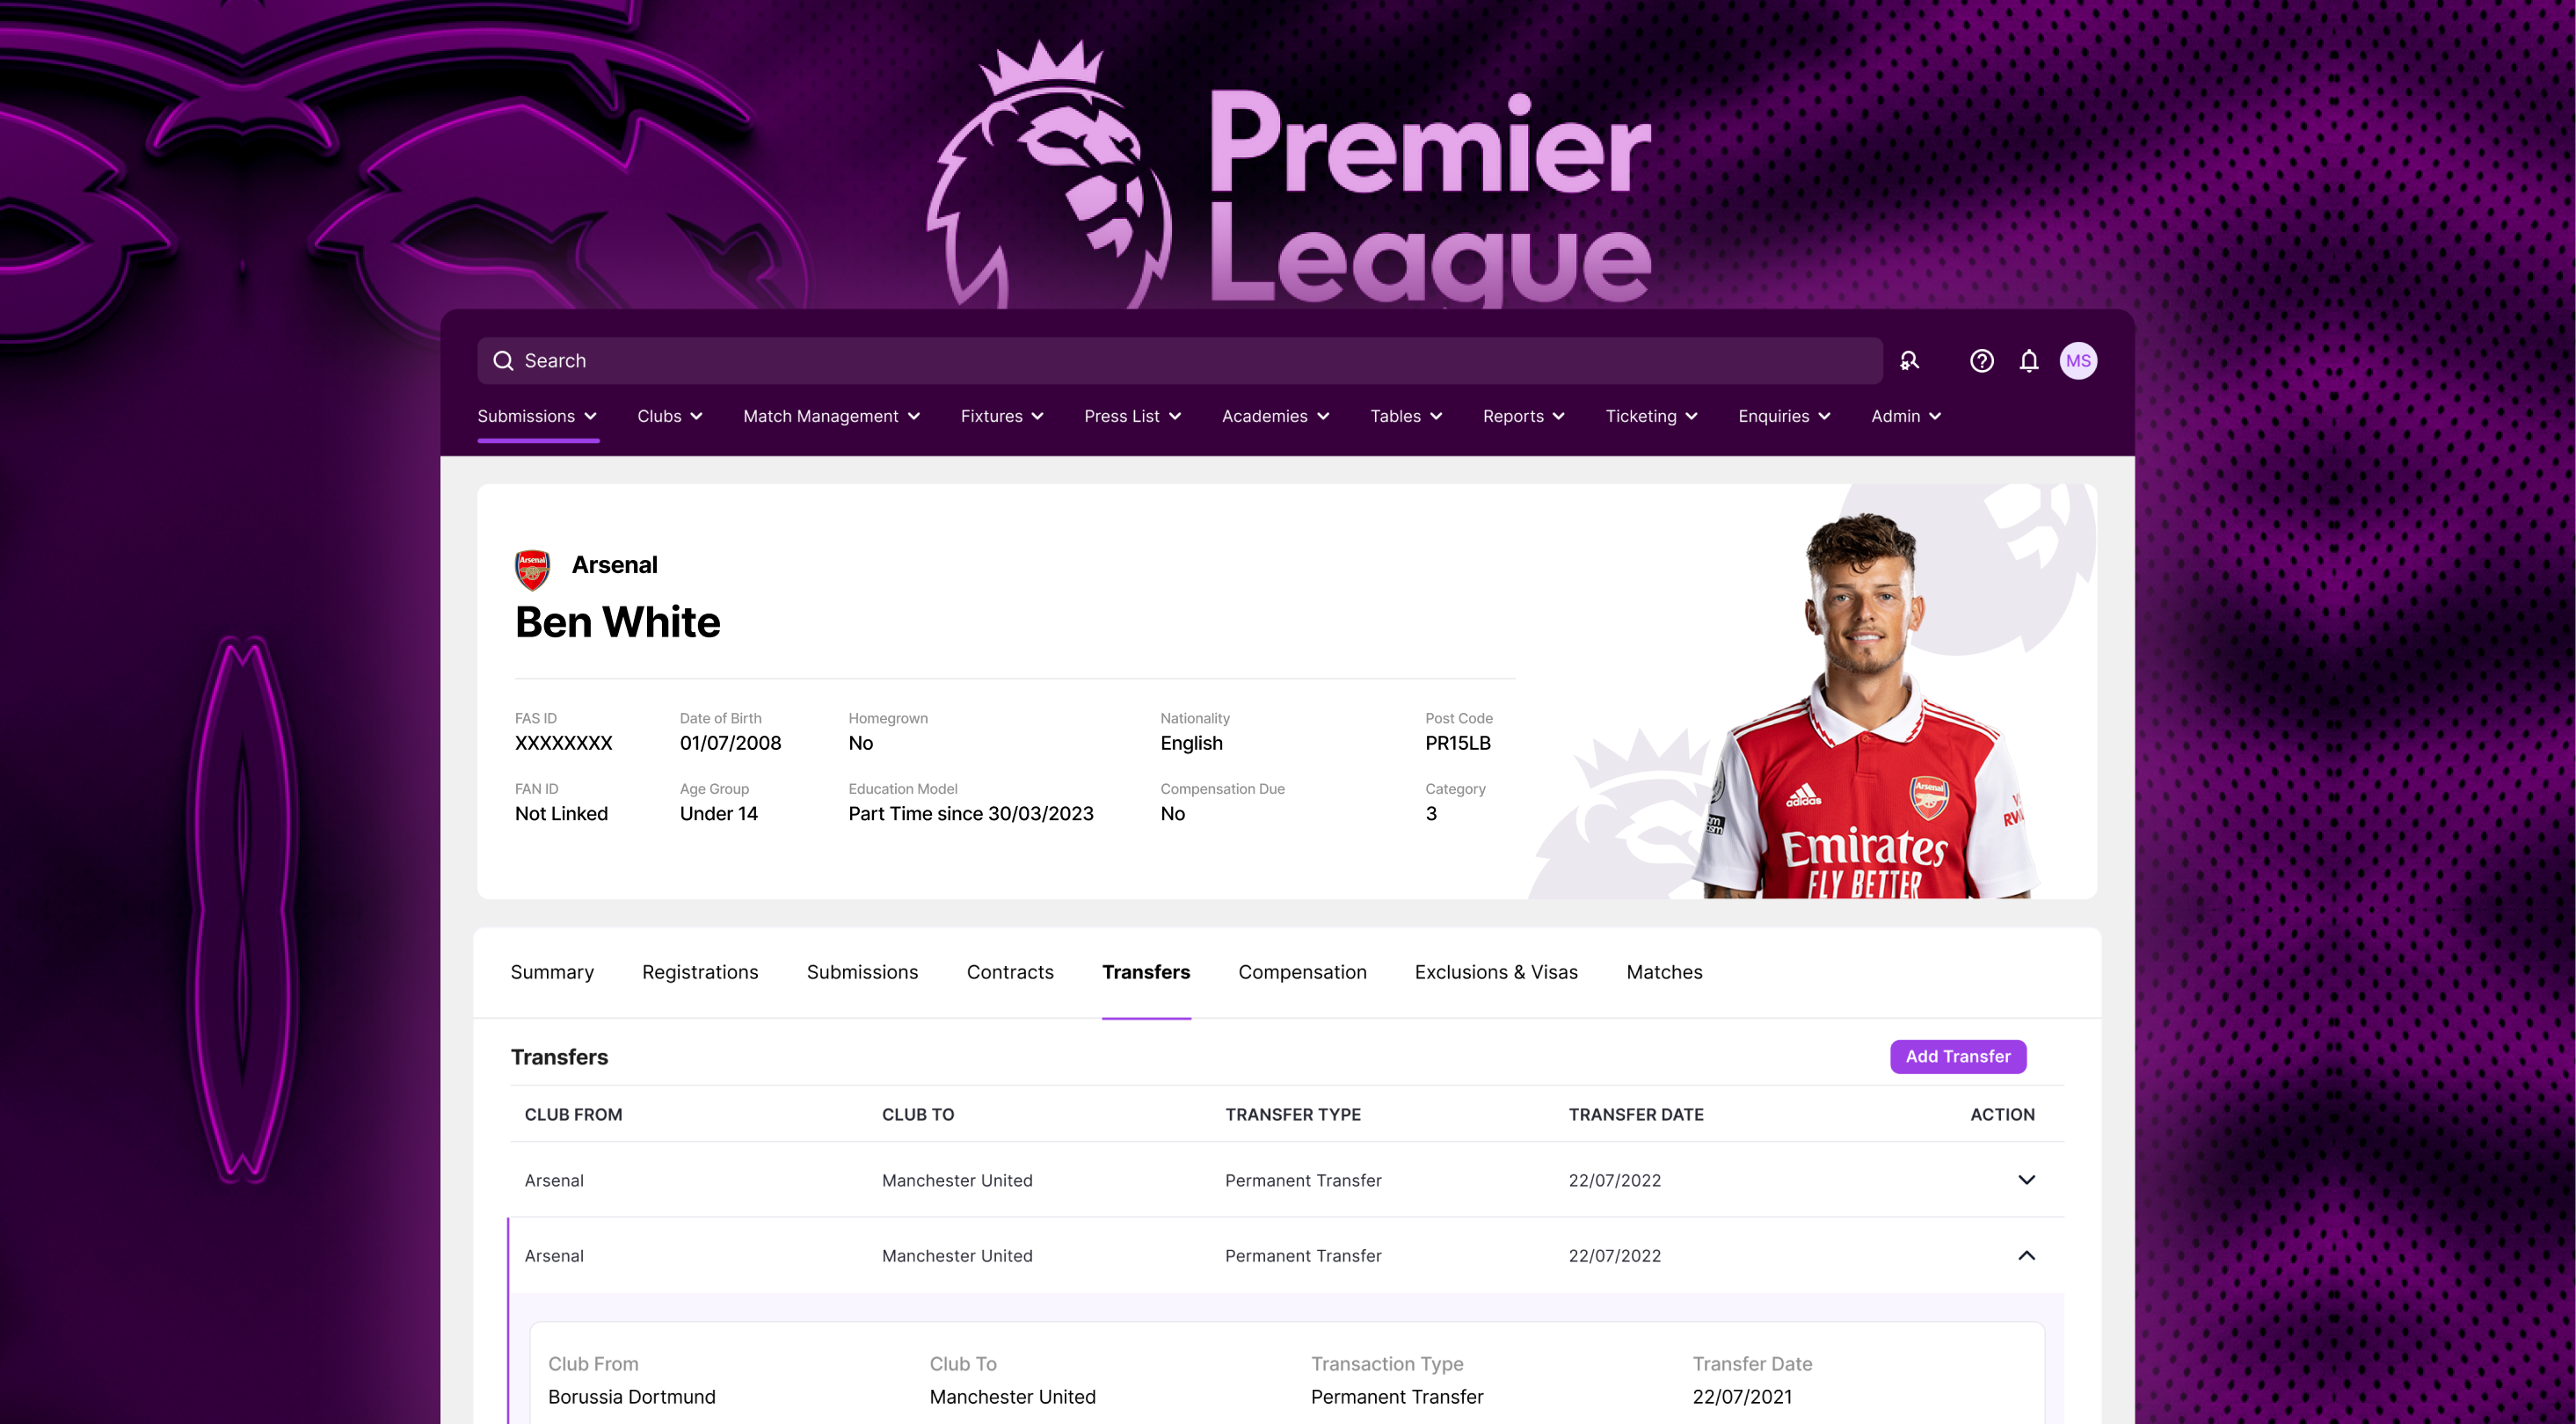Open the Ticketing dropdown menu

[x=1651, y=416]
